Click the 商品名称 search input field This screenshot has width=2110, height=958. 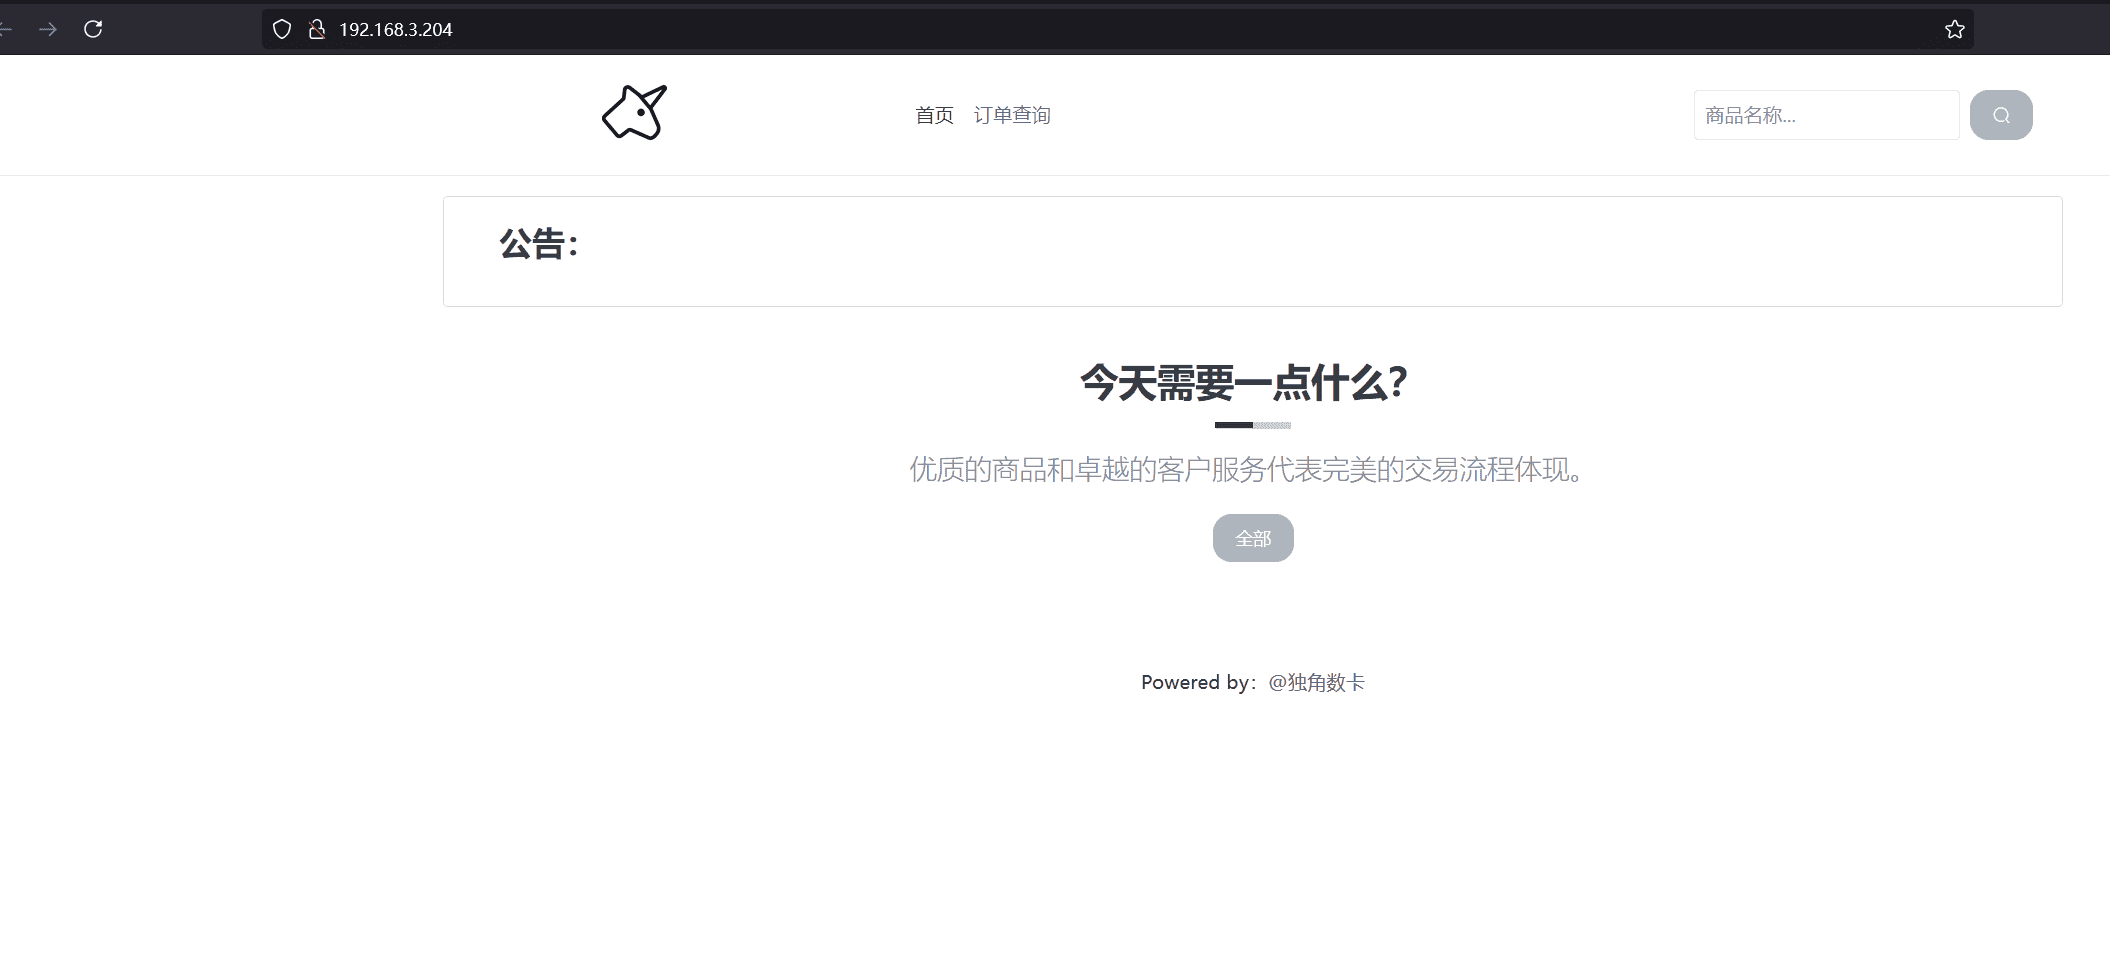[1825, 114]
